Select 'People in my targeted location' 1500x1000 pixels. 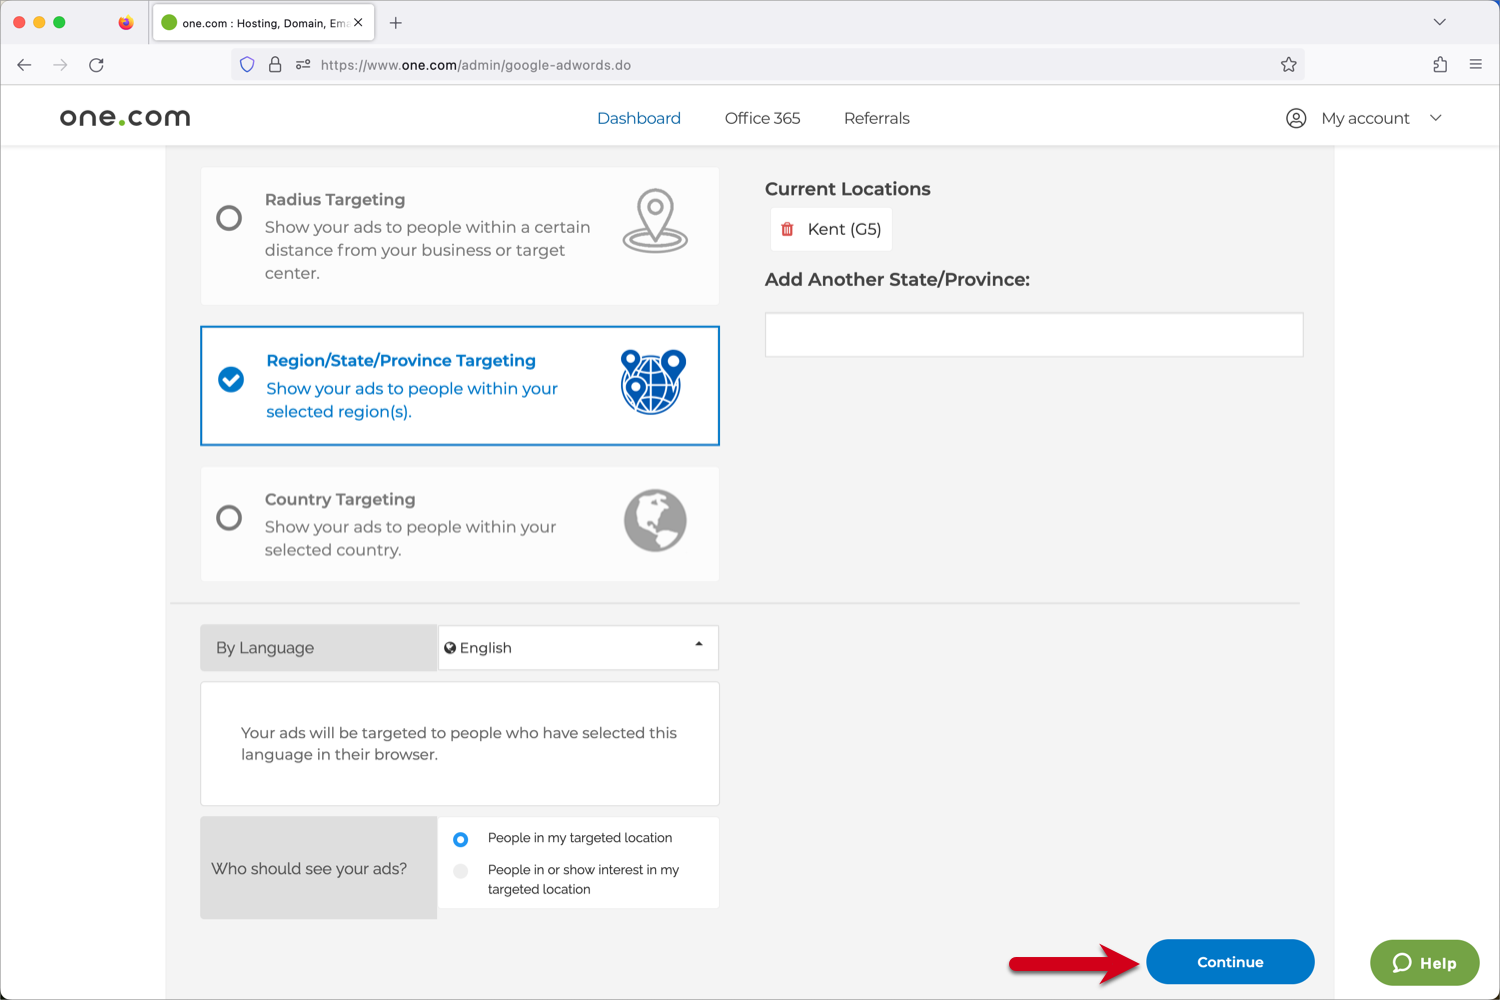(x=460, y=839)
